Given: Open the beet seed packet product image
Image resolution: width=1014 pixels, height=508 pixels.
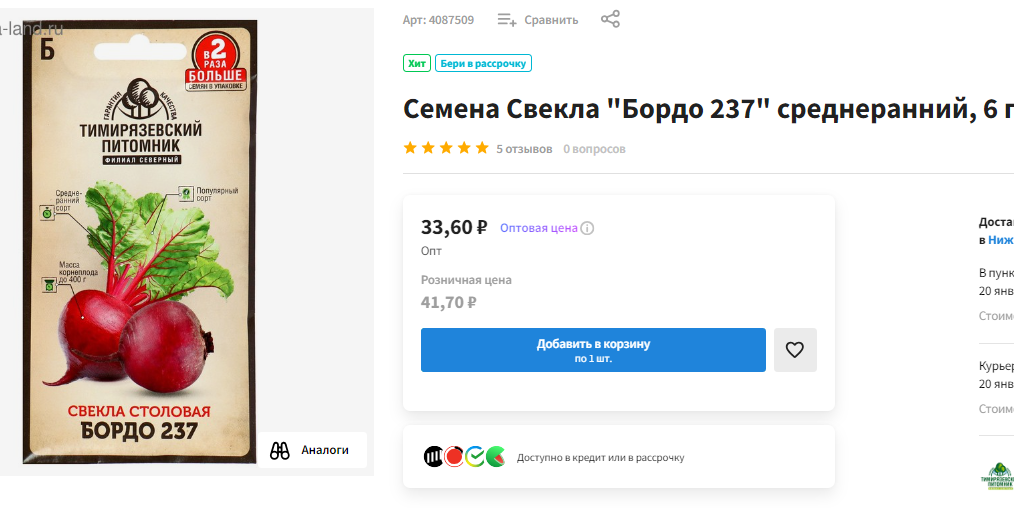Looking at the screenshot, I should pyautogui.click(x=142, y=240).
